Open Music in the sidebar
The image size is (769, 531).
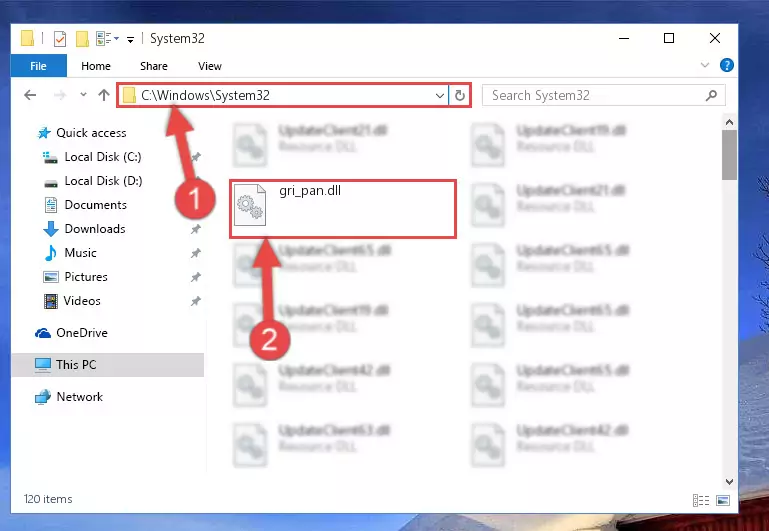[80, 253]
